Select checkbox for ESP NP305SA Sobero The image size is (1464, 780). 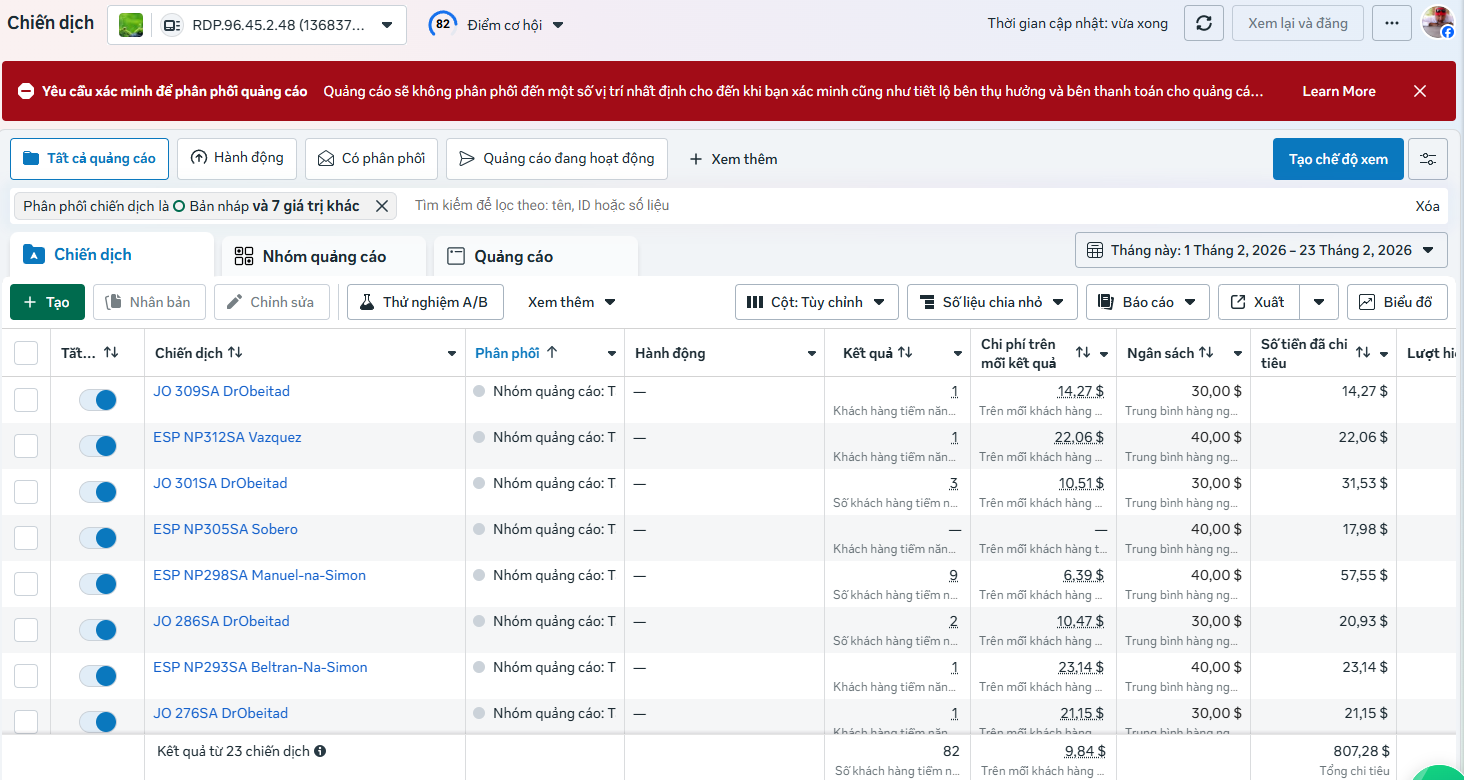pos(26,538)
